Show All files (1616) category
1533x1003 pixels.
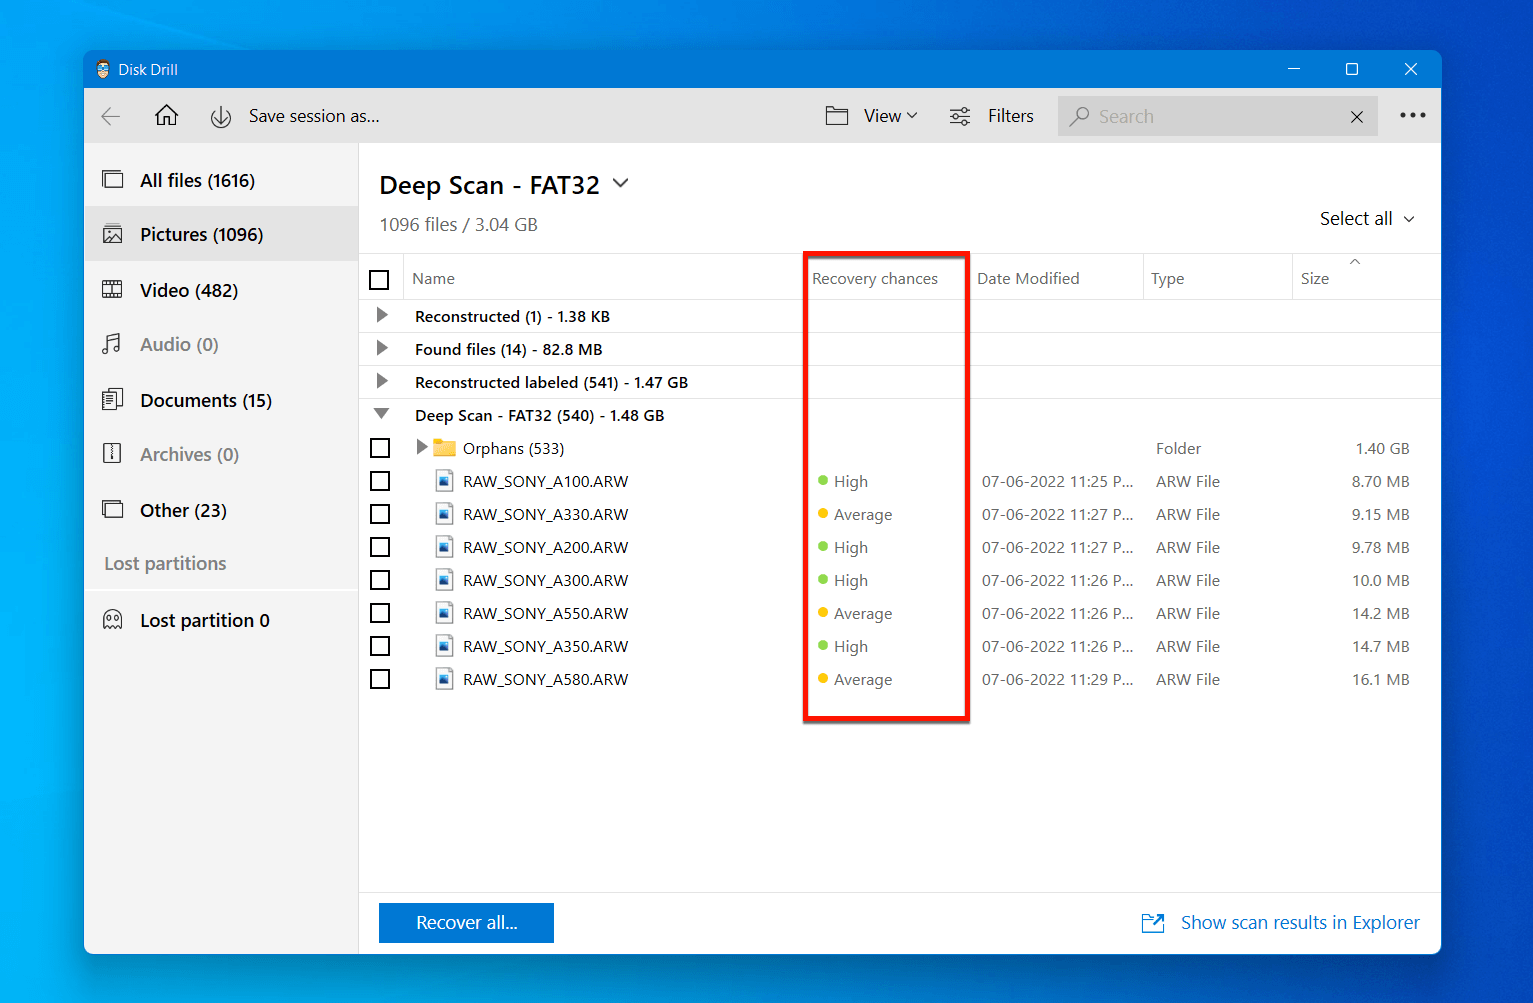tap(222, 180)
